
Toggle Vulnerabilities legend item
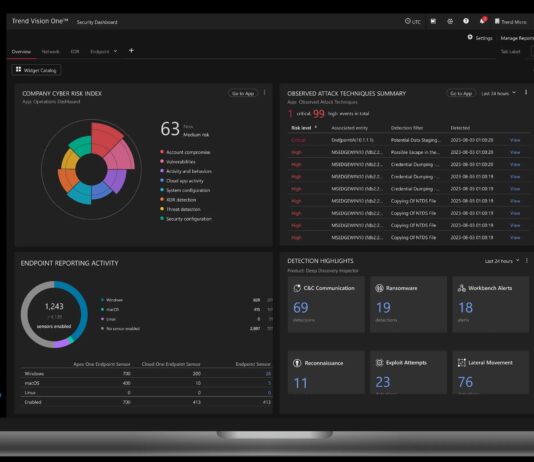click(x=178, y=162)
